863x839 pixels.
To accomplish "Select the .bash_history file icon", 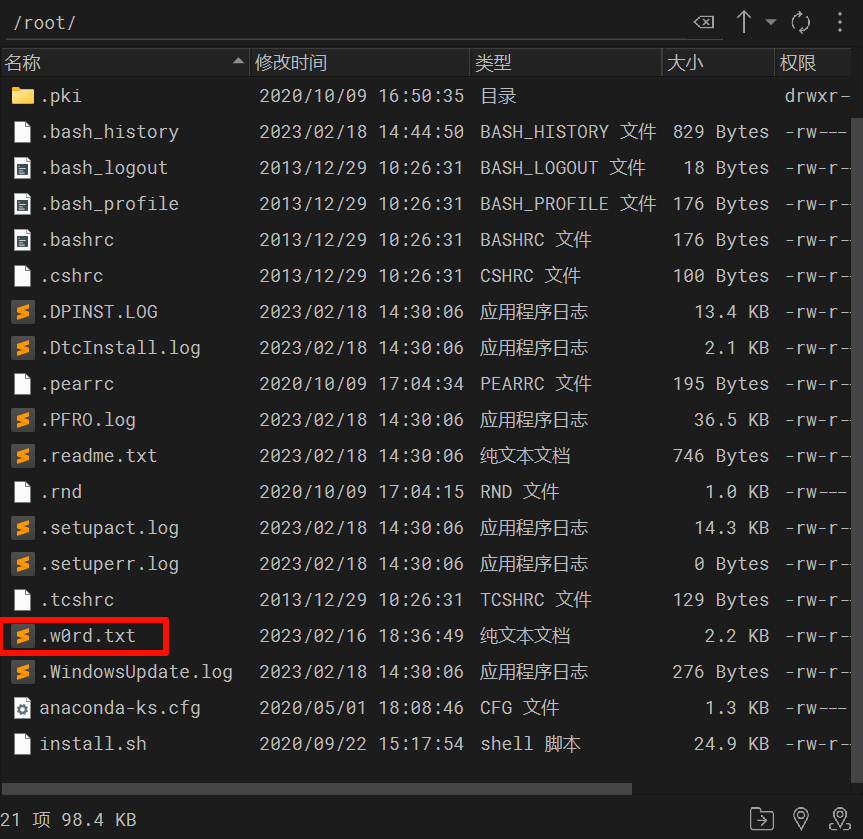I will click(23, 132).
